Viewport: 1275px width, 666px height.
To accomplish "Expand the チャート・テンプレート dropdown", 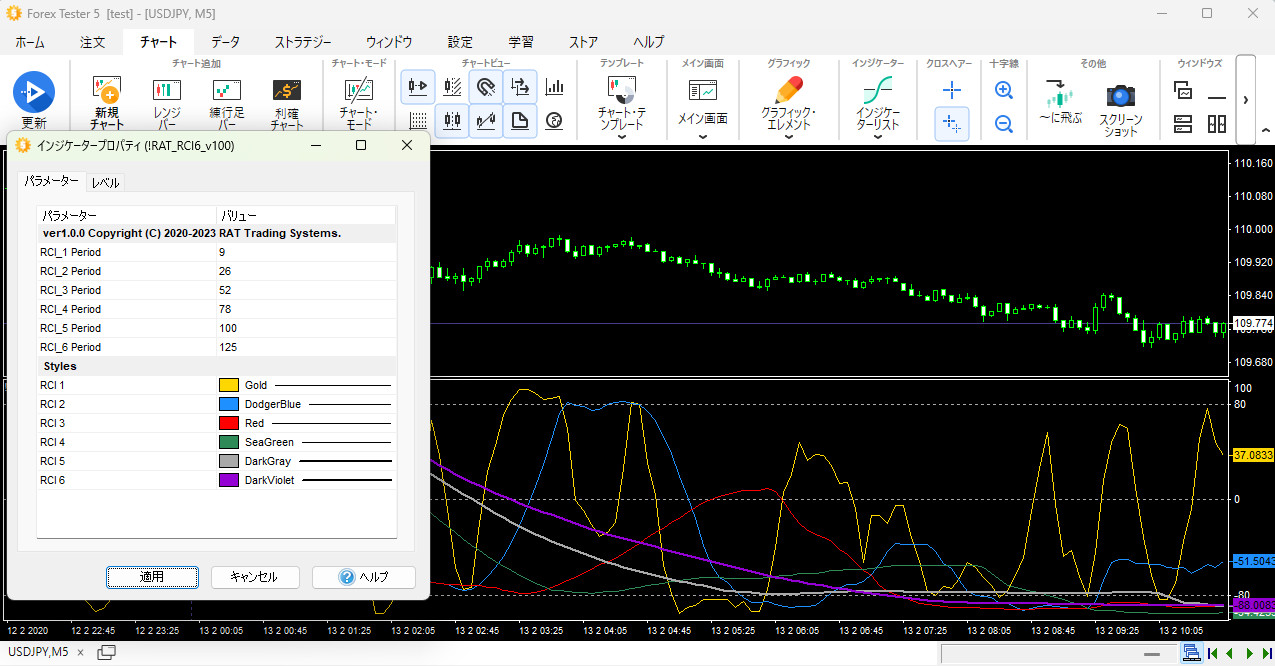I will tap(622, 137).
